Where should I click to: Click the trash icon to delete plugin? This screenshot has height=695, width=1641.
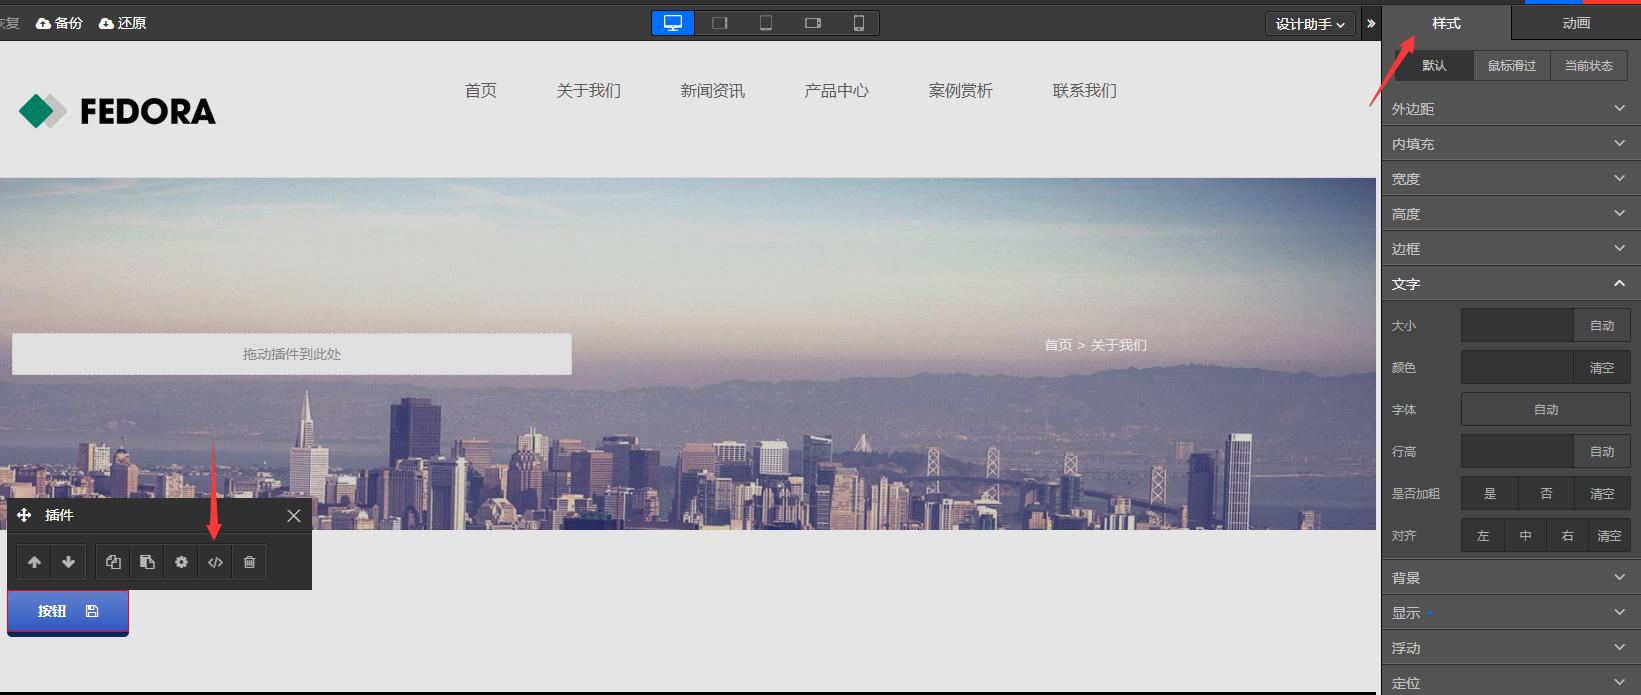pyautogui.click(x=249, y=562)
